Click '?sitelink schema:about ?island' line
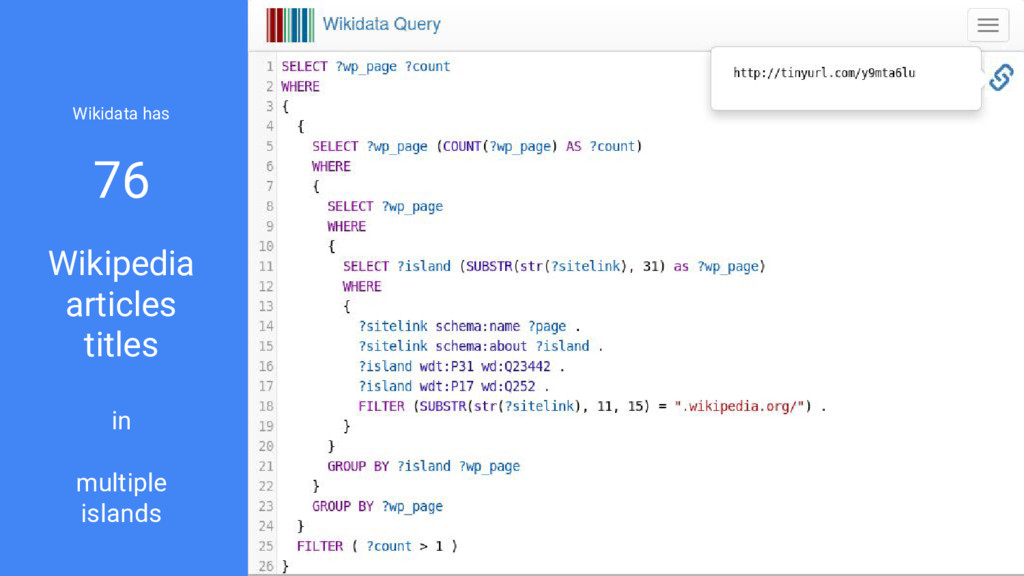The width and height of the screenshot is (1024, 576). [480, 346]
